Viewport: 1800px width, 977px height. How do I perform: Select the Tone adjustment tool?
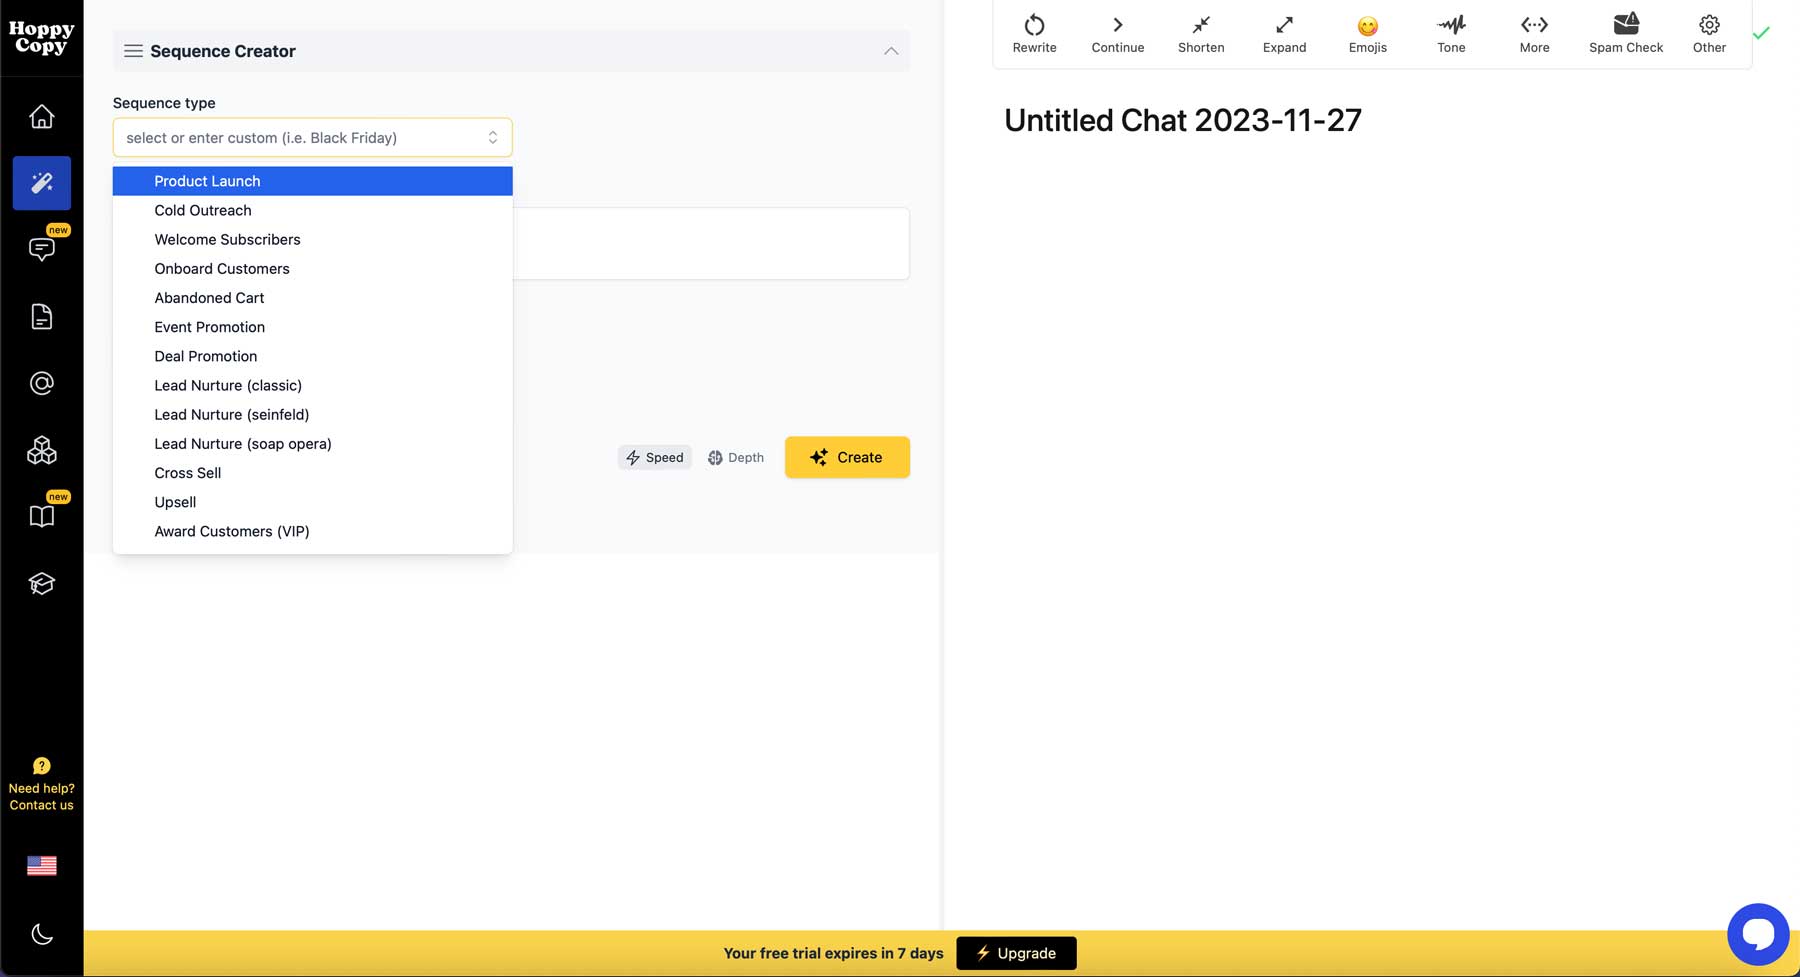tap(1450, 33)
